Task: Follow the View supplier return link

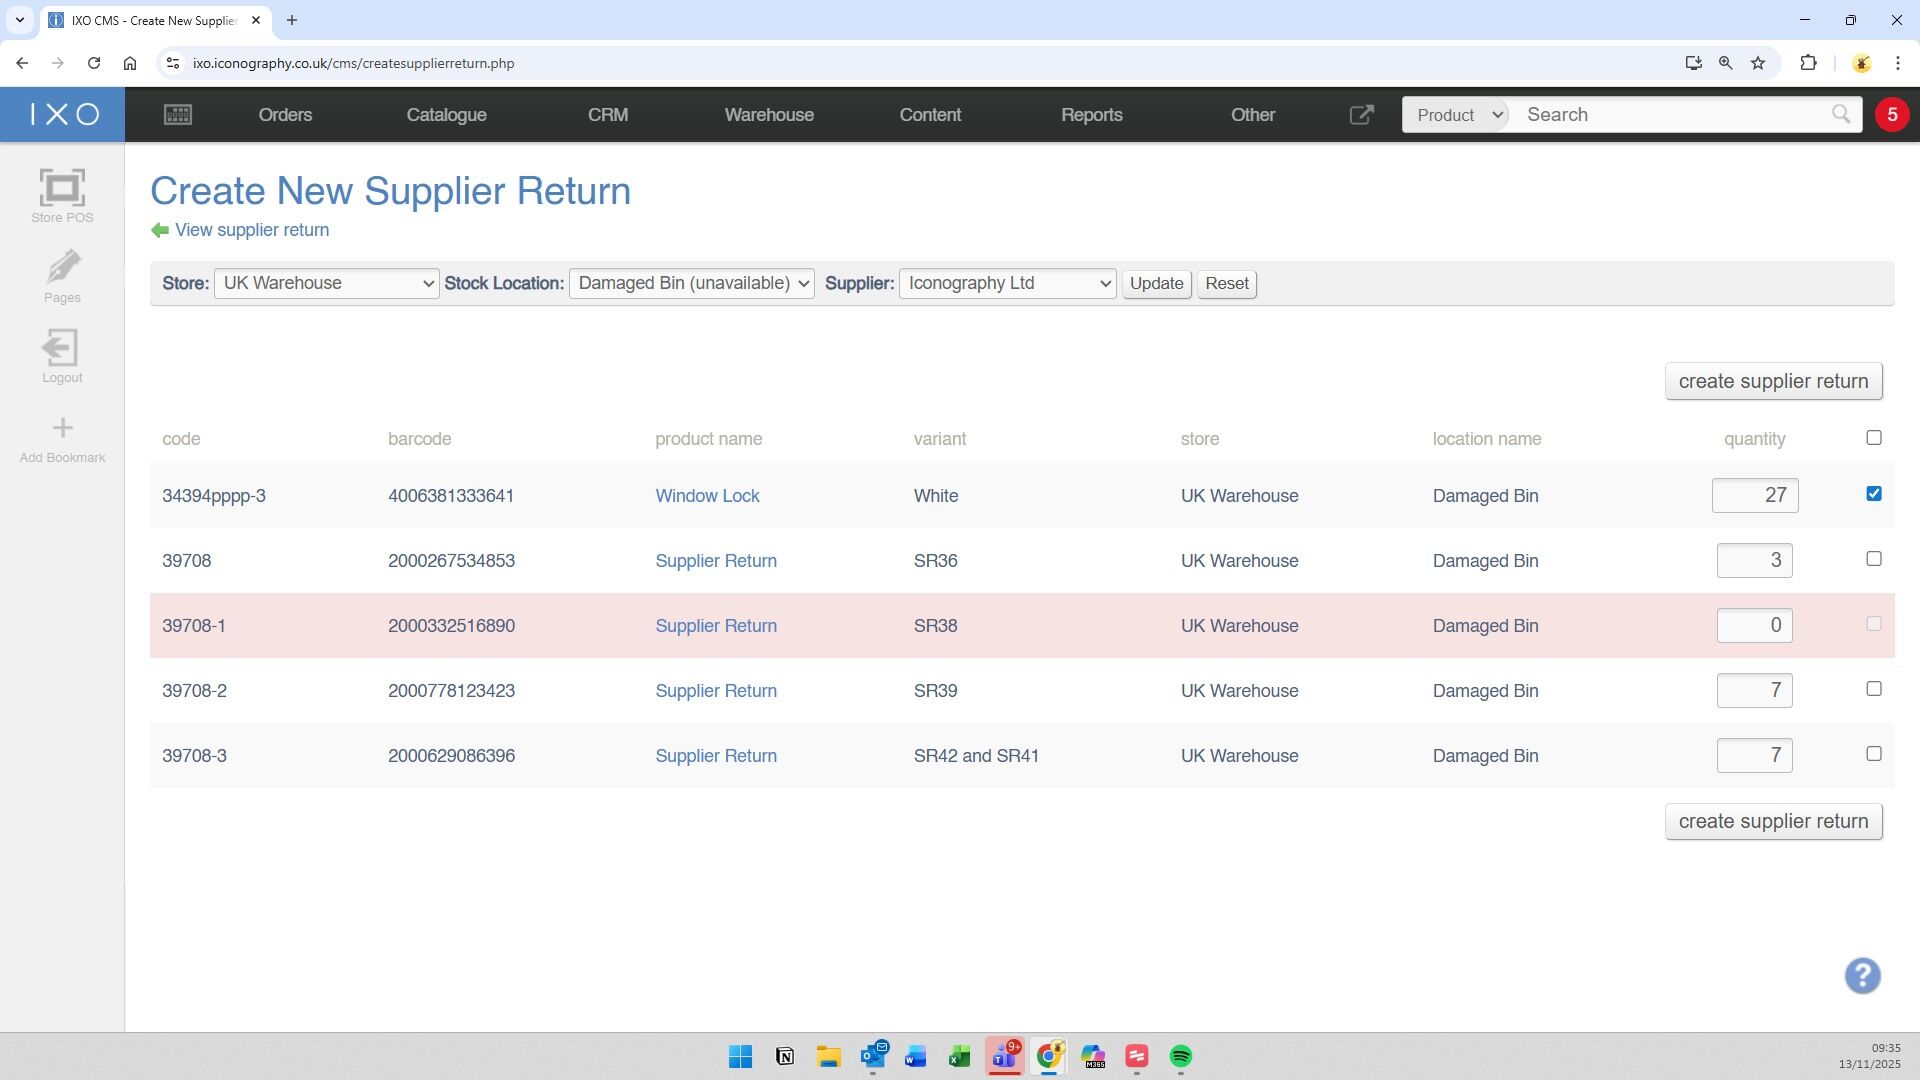Action: [251, 230]
